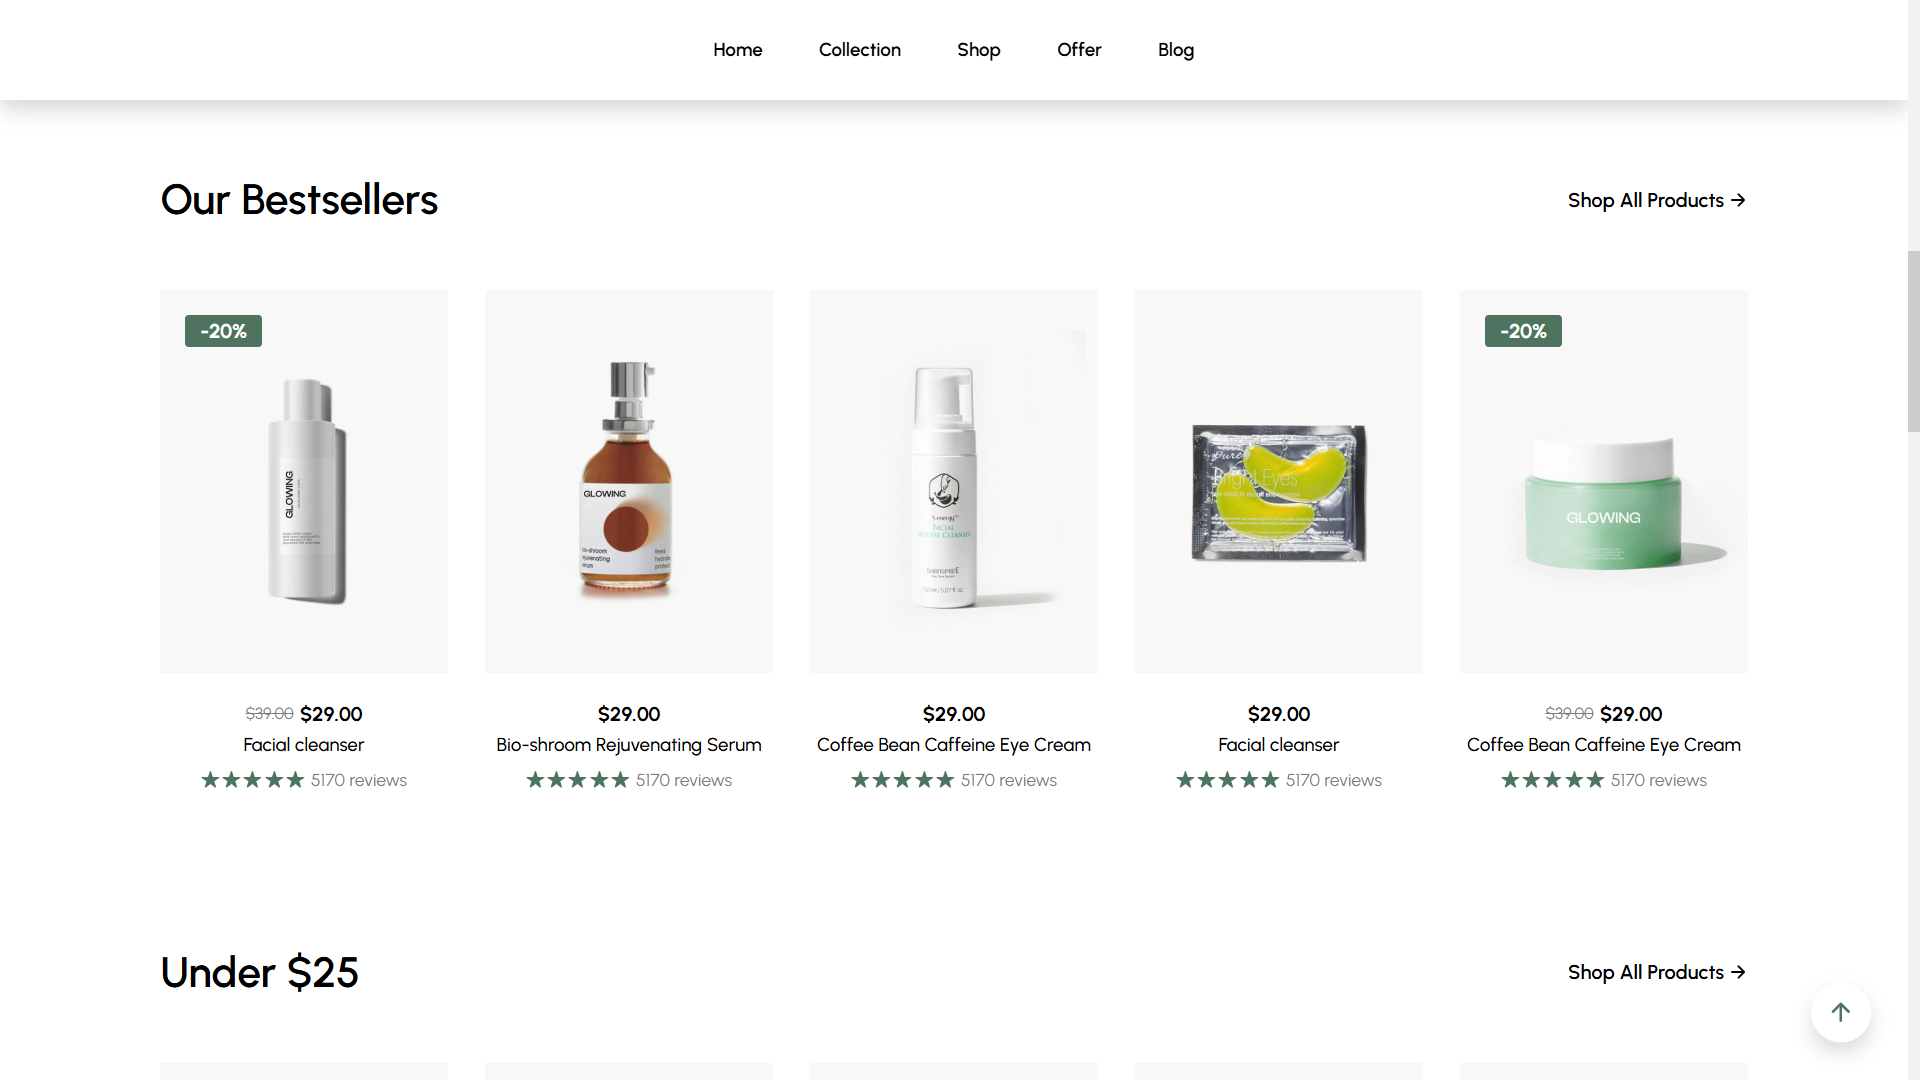Click Shop All Products beside Our Bestsellers
Screen dimensions: 1920x1080
pos(1656,200)
